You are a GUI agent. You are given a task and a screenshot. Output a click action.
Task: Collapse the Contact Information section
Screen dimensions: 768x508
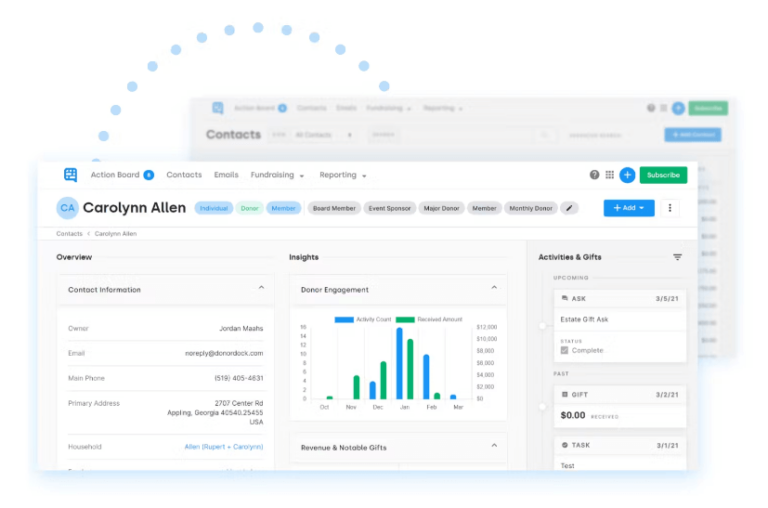click(x=262, y=289)
